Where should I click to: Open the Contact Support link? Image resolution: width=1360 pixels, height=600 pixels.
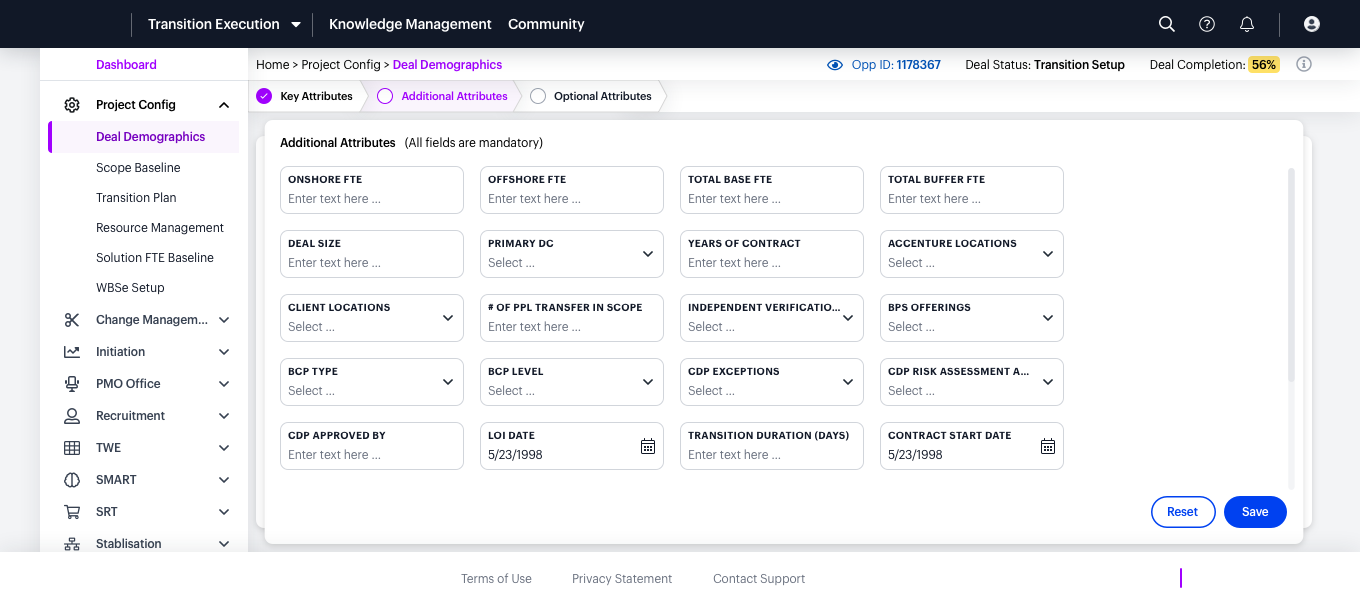[x=759, y=579]
